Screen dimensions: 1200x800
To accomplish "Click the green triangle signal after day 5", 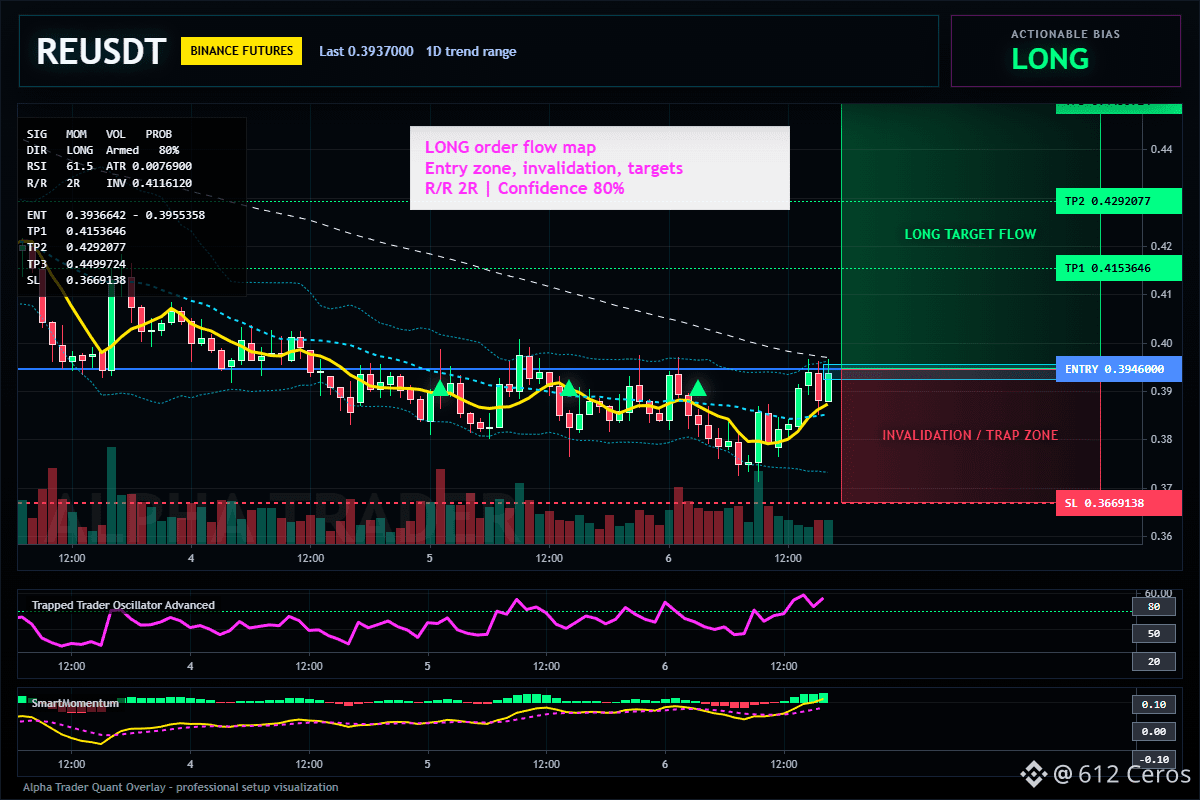I will tap(440, 387).
